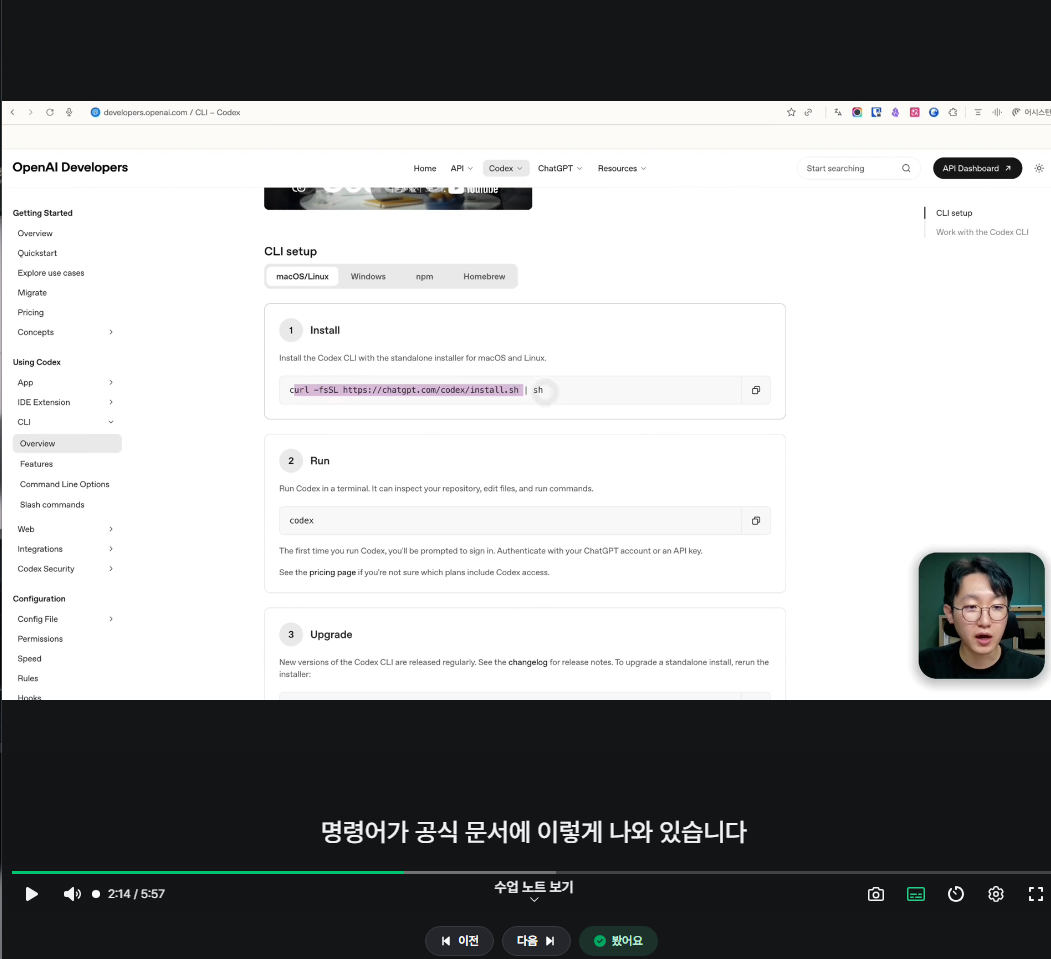Screen dimensions: 1051x959
Task: Open the Codex dropdown in top navigation
Action: [x=505, y=168]
